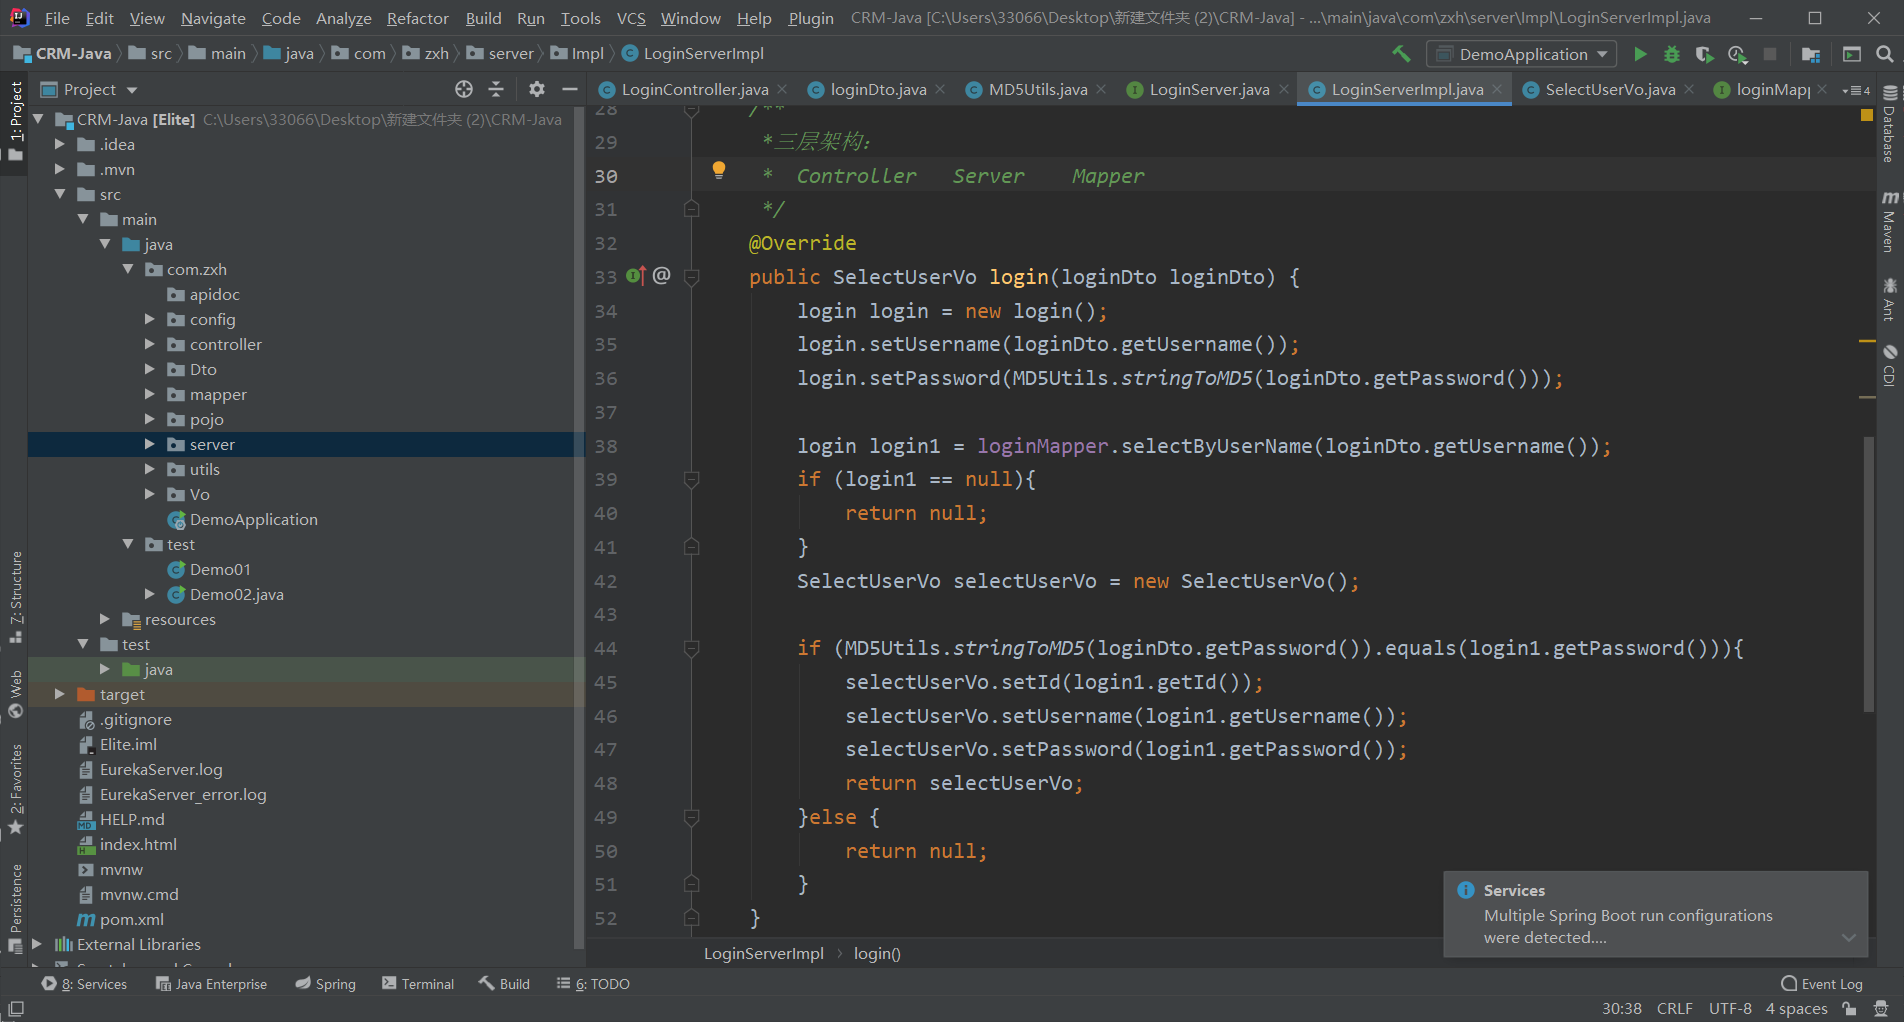The width and height of the screenshot is (1904, 1022).
Task: Click intention lightbulb on line 30
Action: point(718,170)
